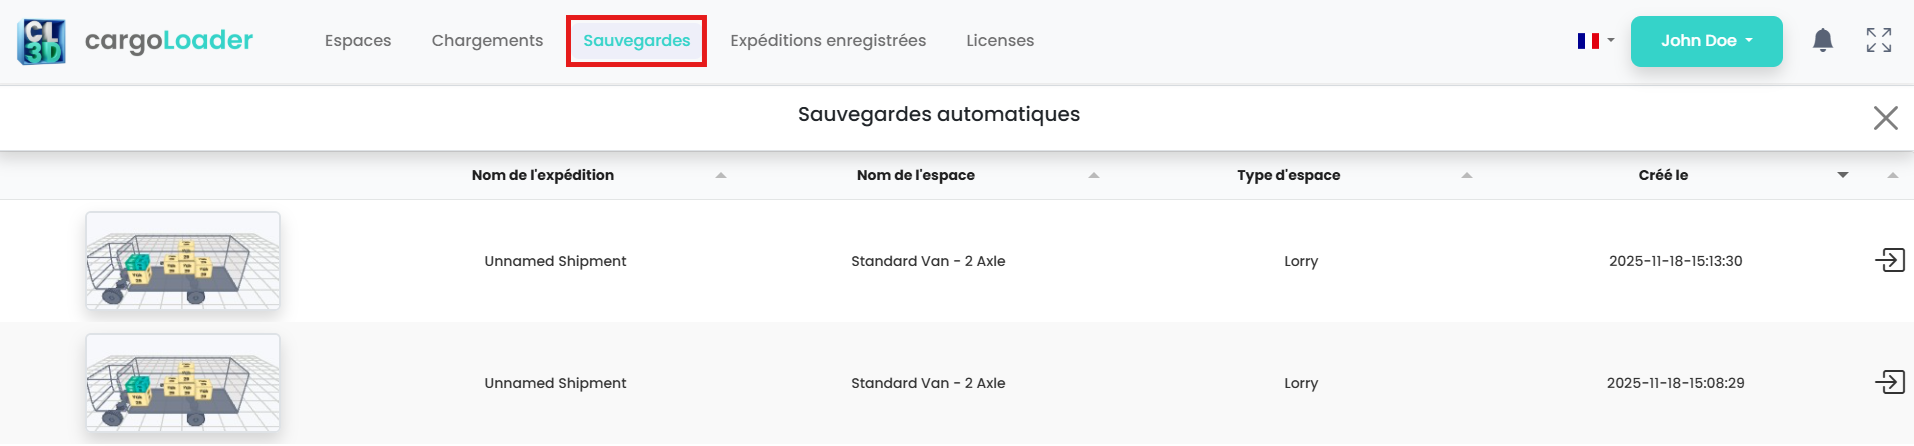
Task: Sort by Nom de l'expédition arrow
Action: pos(721,176)
